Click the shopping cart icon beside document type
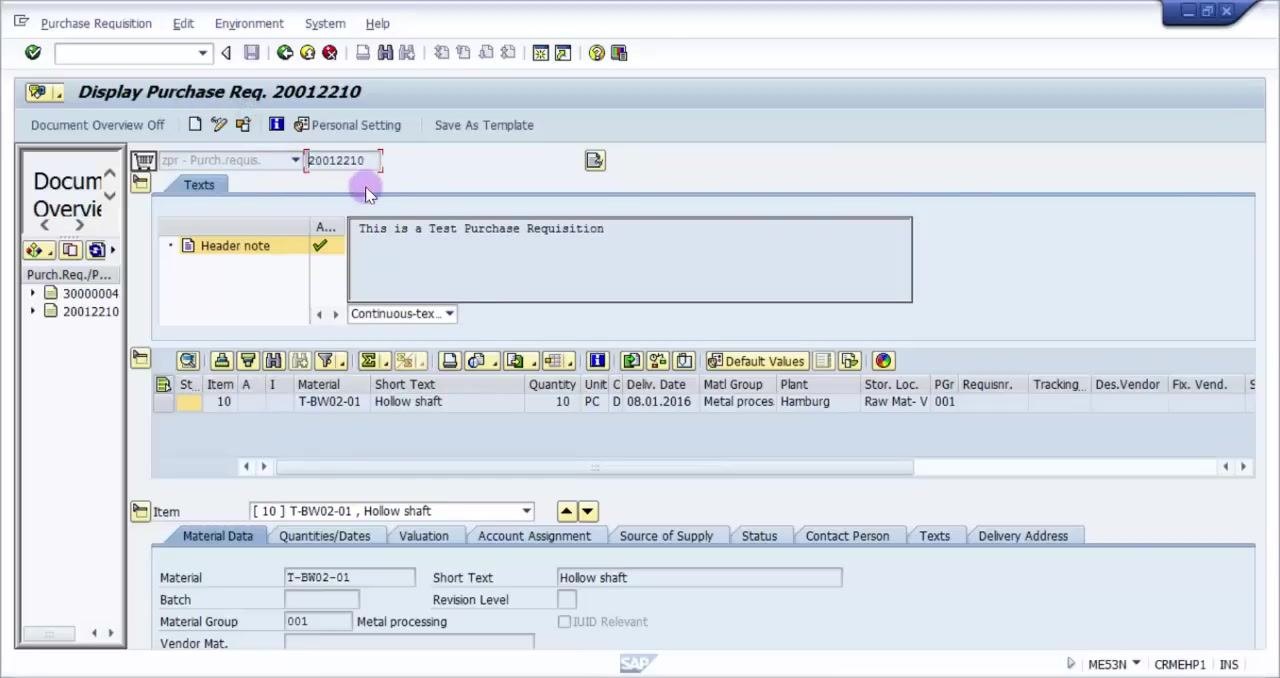The image size is (1280, 678). 144,161
